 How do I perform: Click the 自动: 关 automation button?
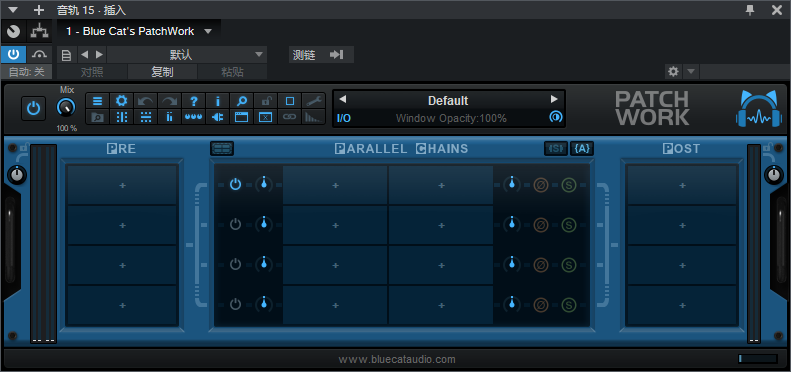26,72
